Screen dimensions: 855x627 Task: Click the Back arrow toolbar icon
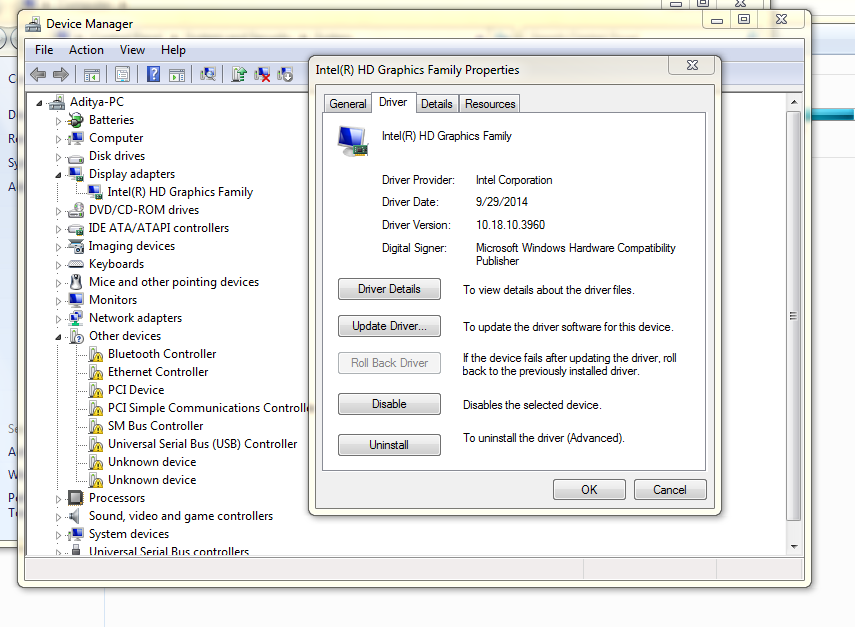click(38, 74)
